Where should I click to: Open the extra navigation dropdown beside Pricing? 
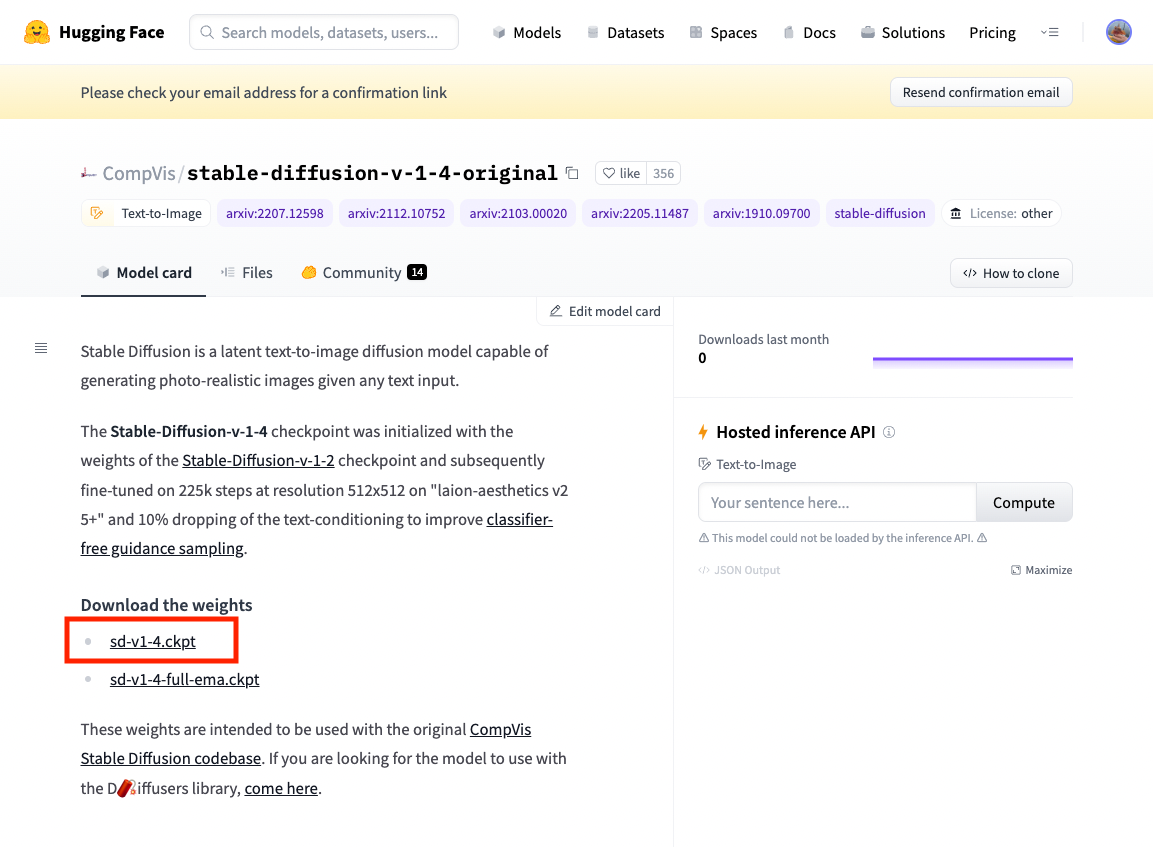[x=1050, y=32]
